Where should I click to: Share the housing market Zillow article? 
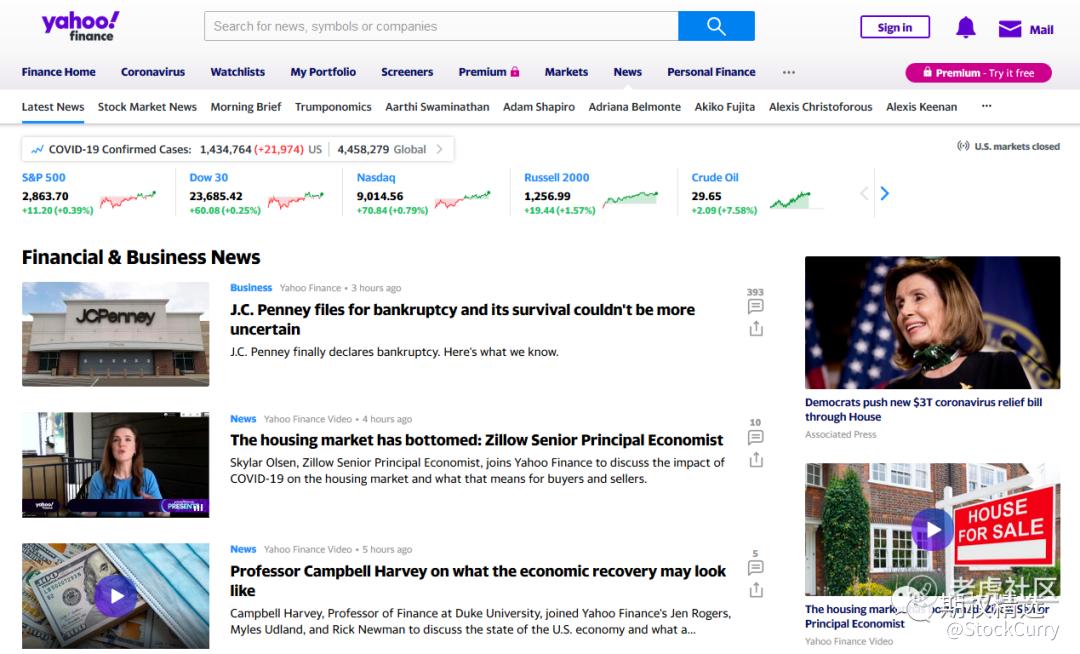click(755, 459)
